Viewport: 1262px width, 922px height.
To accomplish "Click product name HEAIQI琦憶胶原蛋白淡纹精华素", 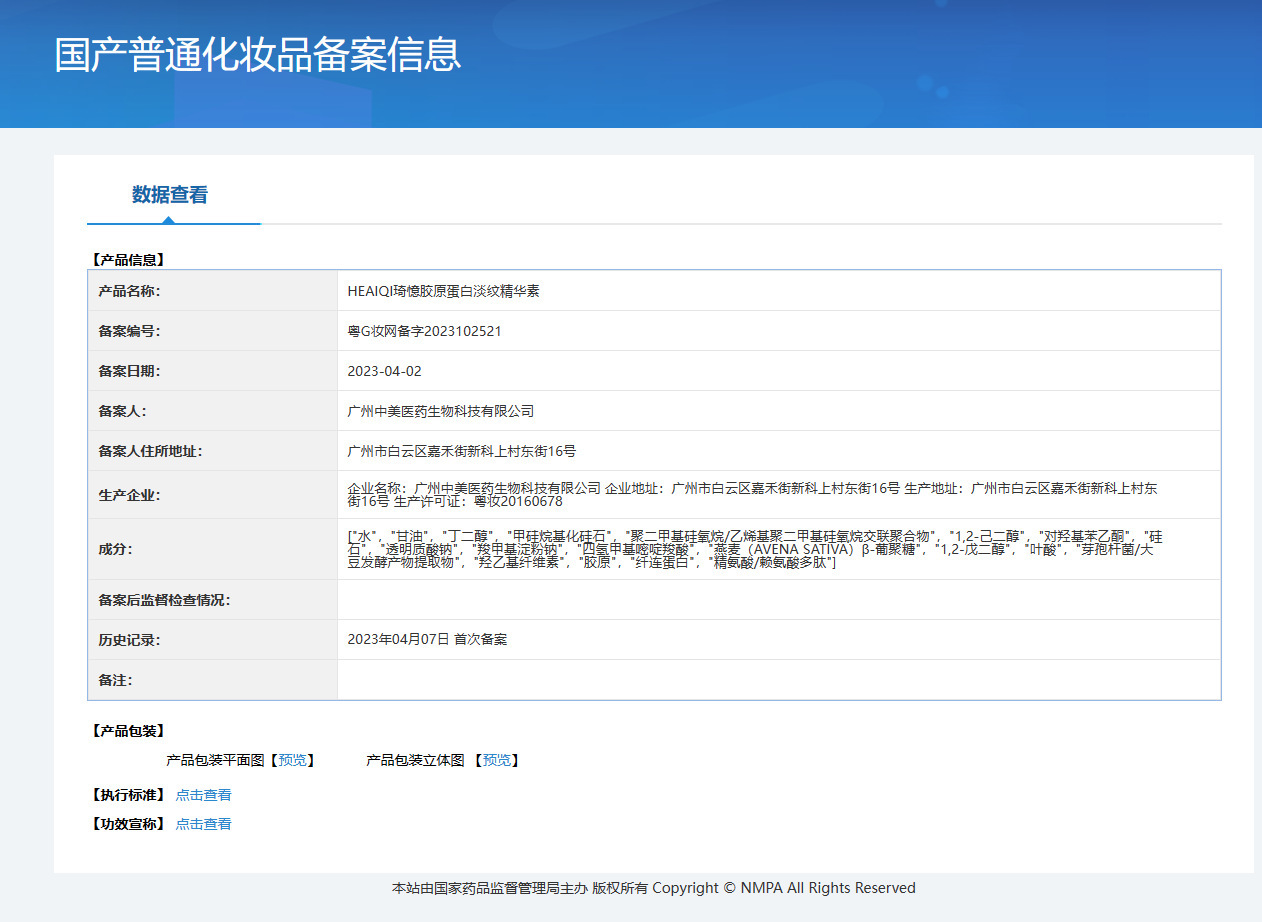I will pos(443,291).
